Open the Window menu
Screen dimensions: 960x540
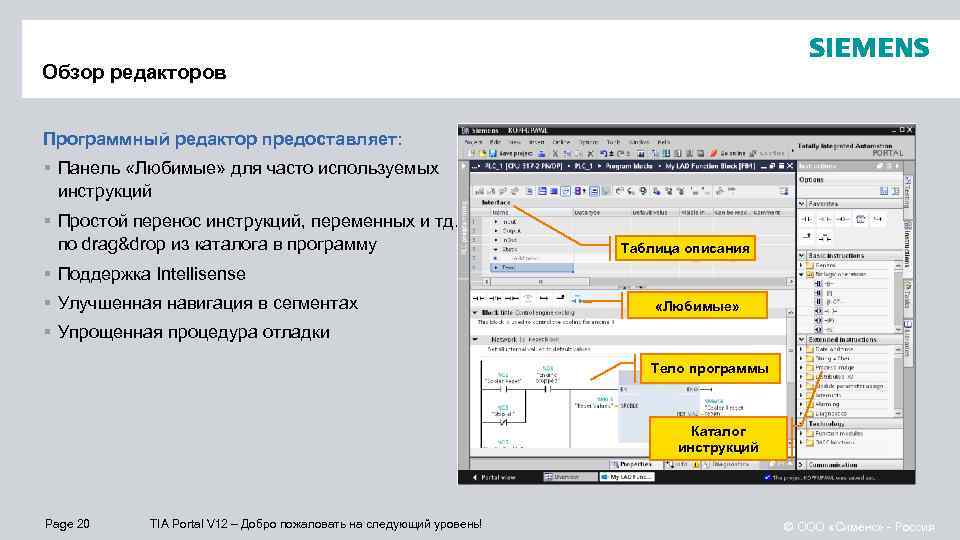[639, 142]
